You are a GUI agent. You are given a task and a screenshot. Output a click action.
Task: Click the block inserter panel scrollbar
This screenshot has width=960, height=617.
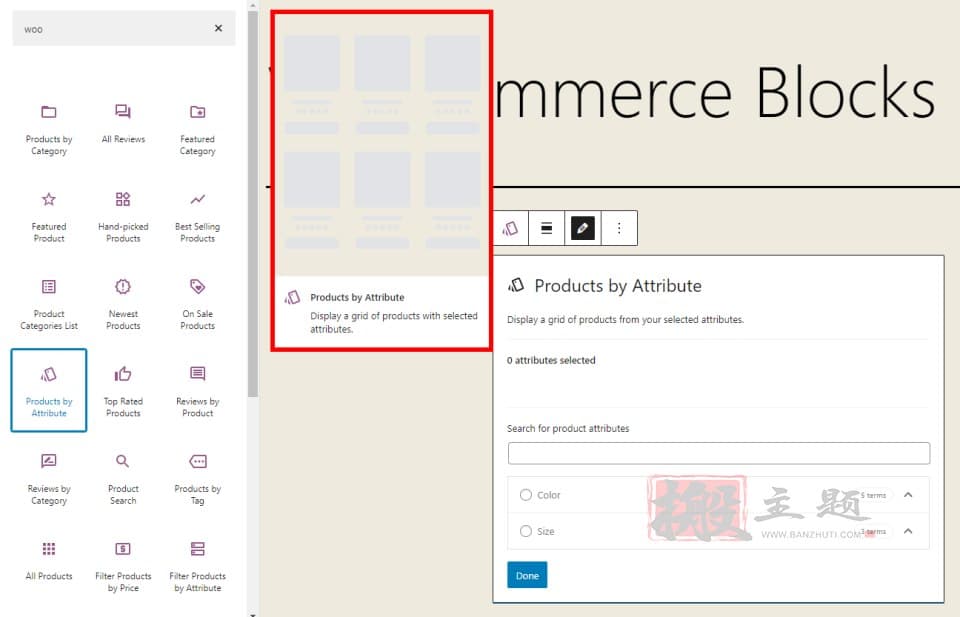(x=253, y=204)
